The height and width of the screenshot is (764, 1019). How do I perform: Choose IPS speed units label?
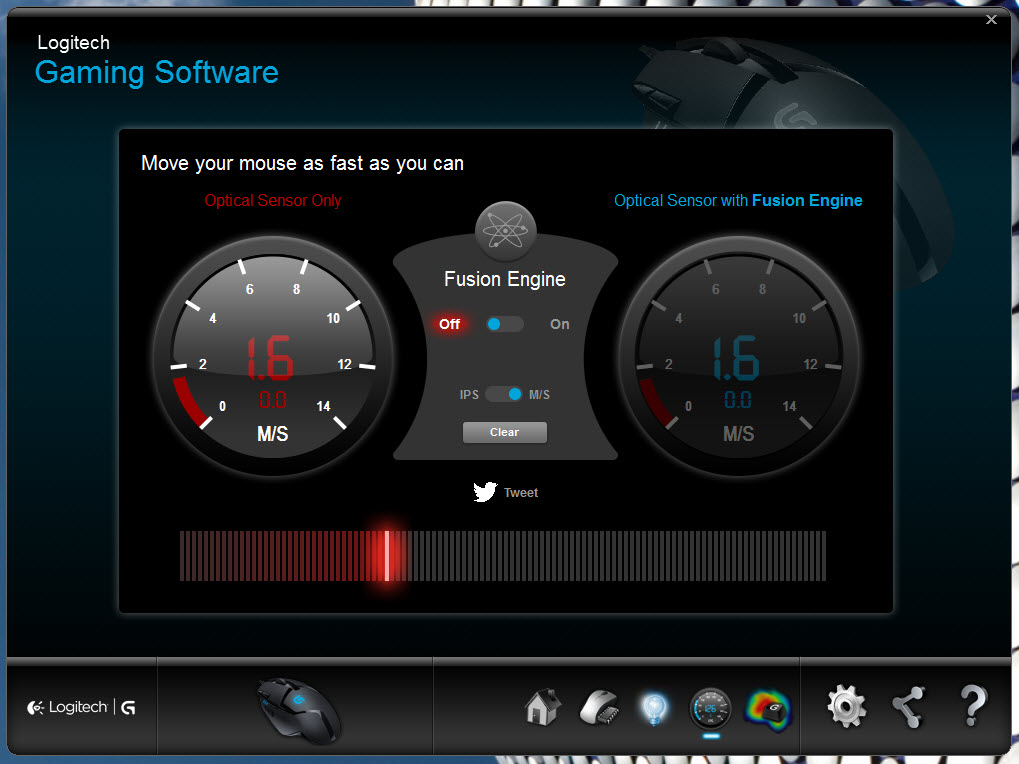[469, 394]
